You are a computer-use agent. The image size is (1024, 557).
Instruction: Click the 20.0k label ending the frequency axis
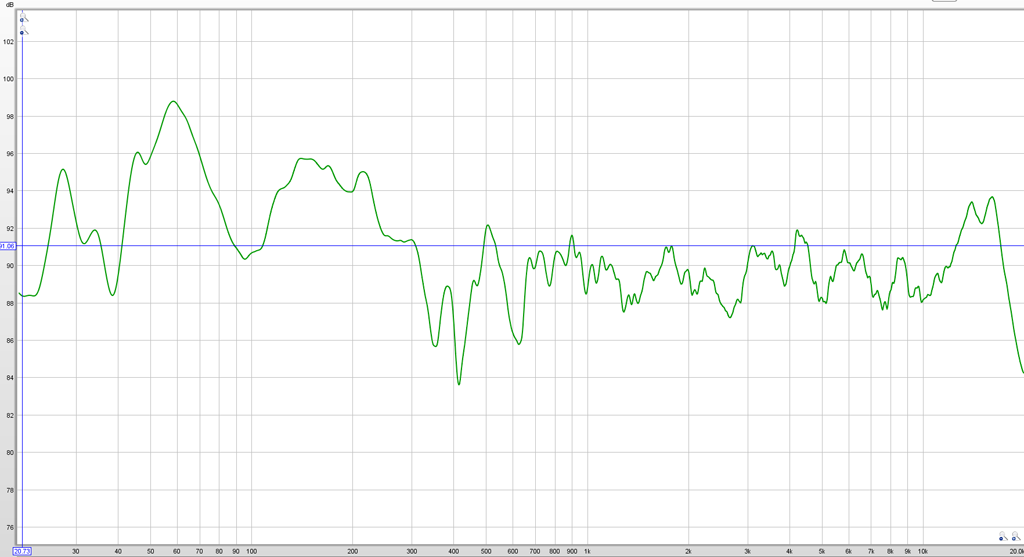[1015, 551]
